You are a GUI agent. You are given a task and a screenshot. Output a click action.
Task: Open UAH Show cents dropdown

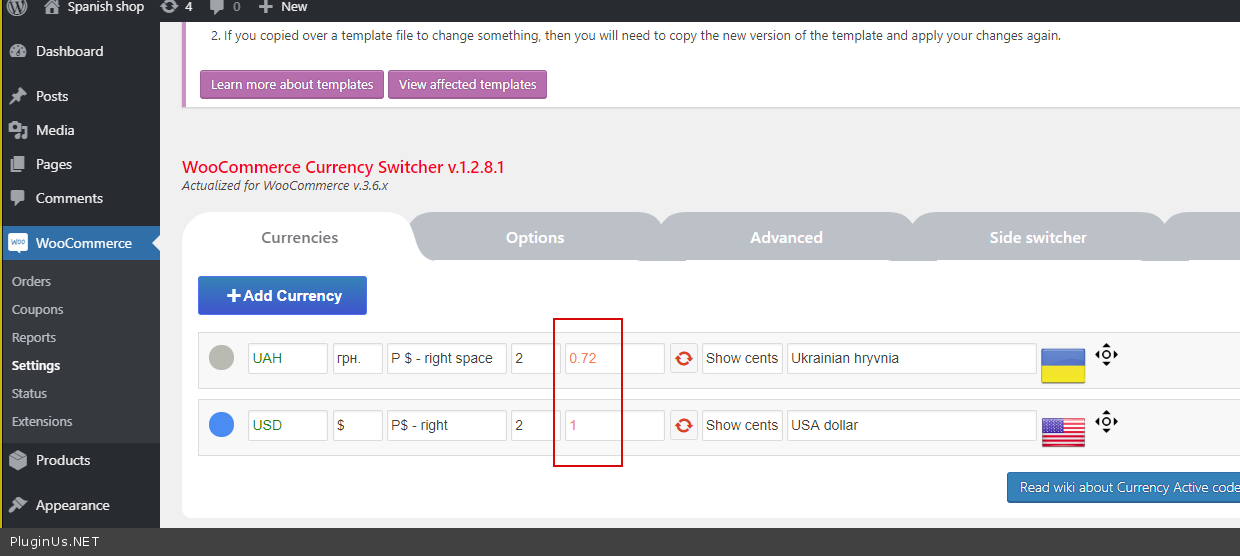[x=742, y=358]
